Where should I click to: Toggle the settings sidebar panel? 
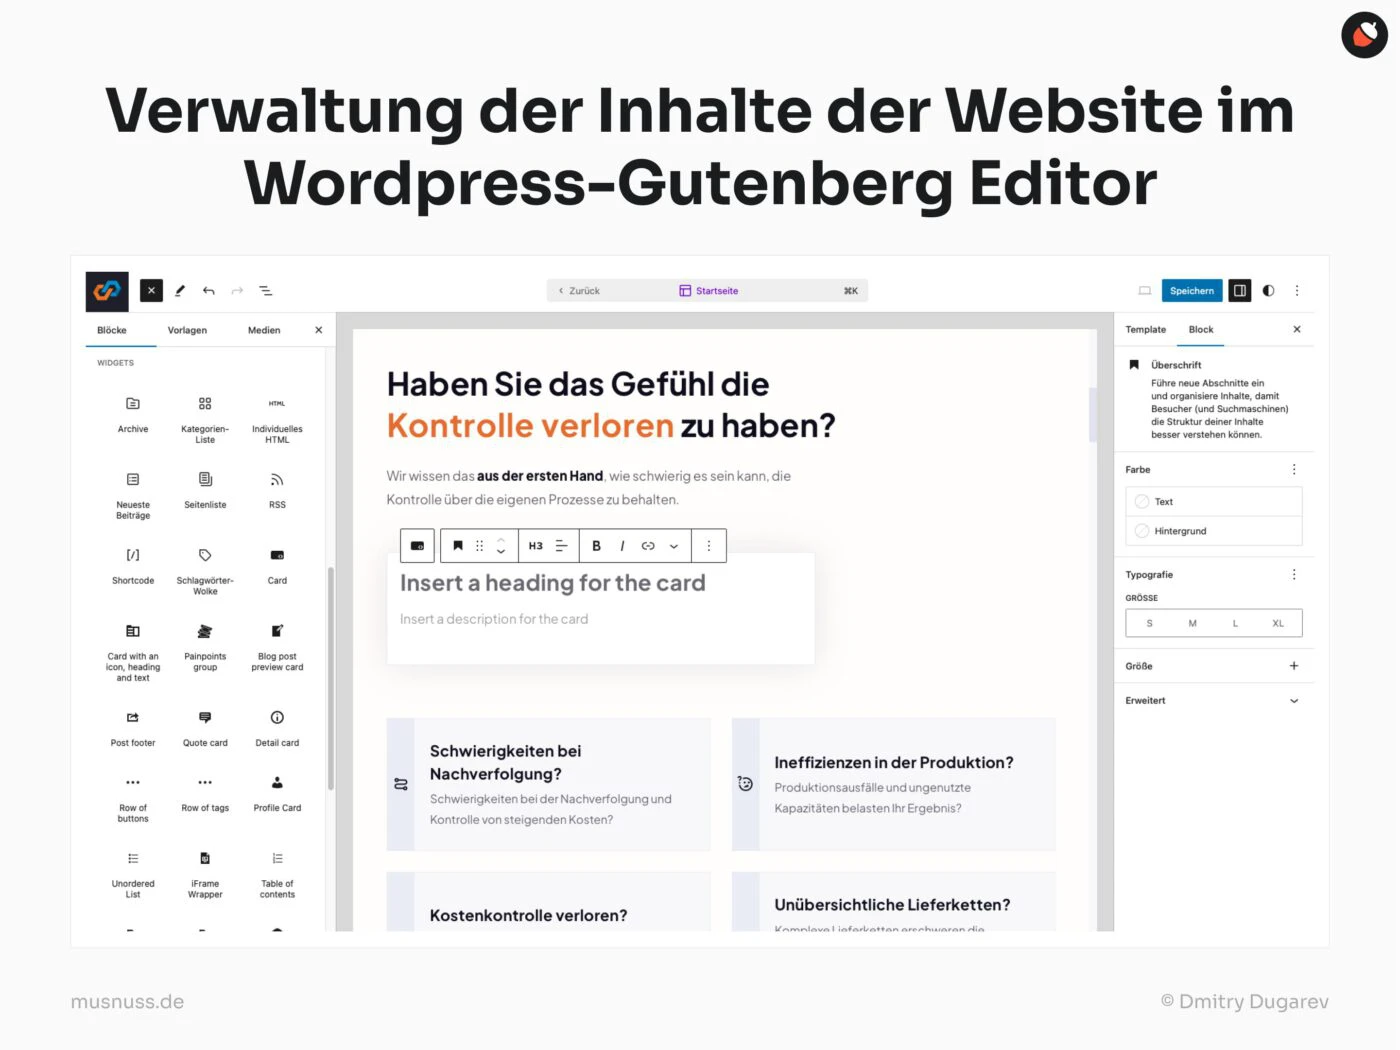(1240, 291)
